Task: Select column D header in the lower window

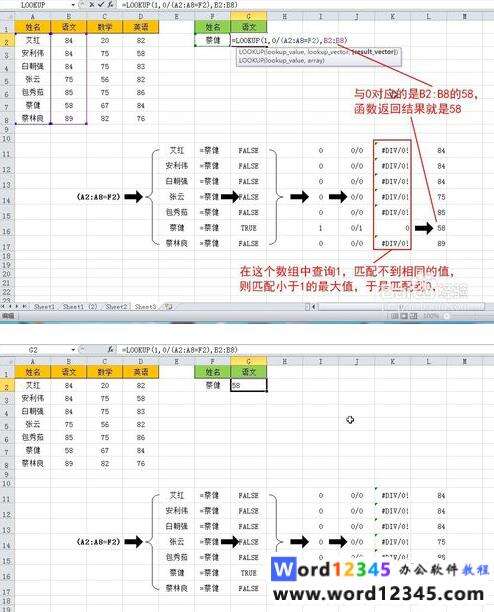Action: click(140, 362)
